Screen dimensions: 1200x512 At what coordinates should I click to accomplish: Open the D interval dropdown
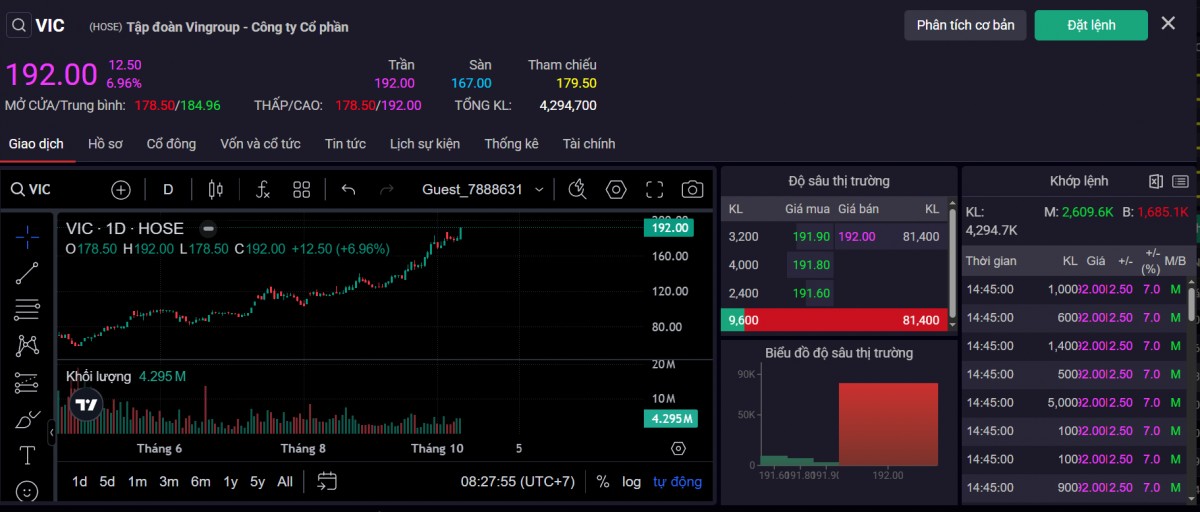point(168,189)
